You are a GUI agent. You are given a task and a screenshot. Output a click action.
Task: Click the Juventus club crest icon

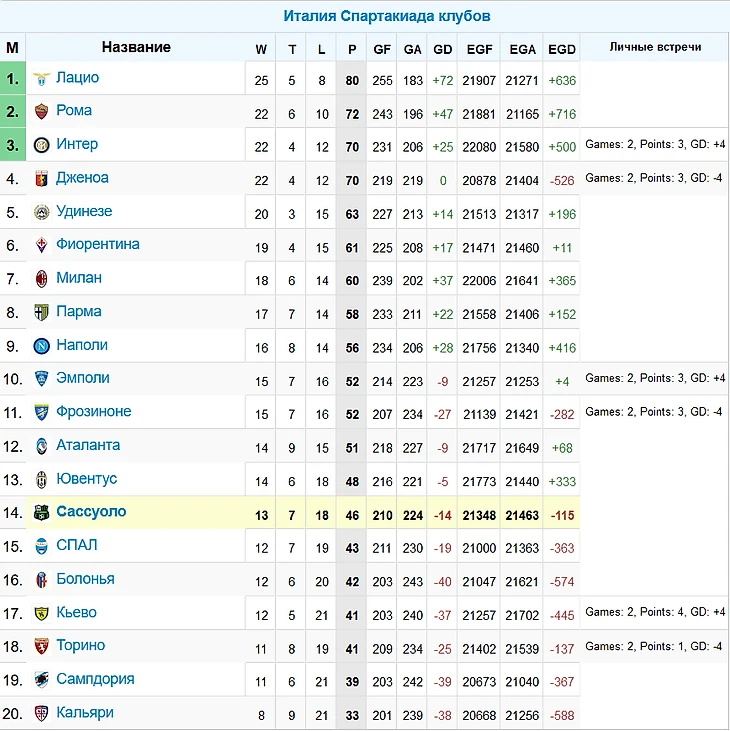(x=42, y=479)
